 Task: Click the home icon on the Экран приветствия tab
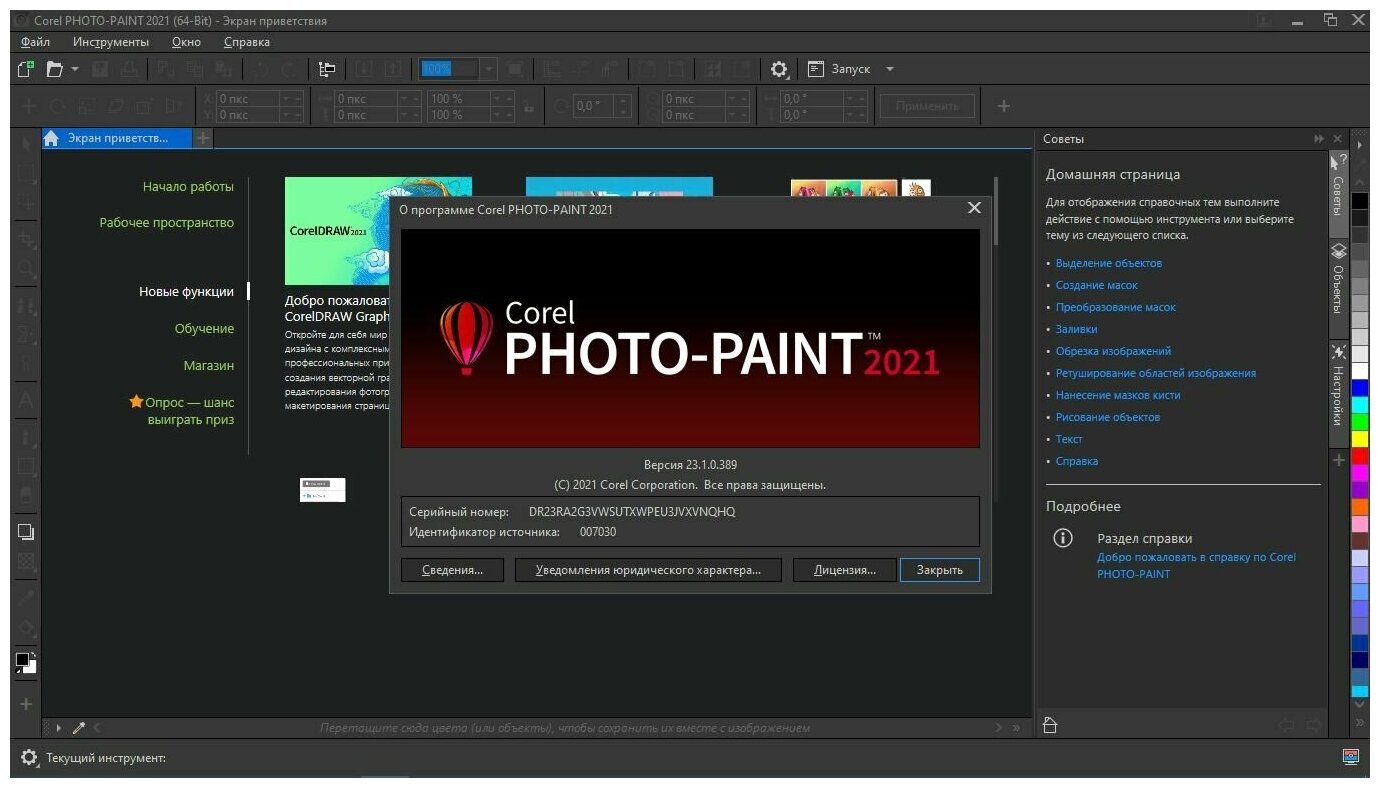[x=52, y=138]
